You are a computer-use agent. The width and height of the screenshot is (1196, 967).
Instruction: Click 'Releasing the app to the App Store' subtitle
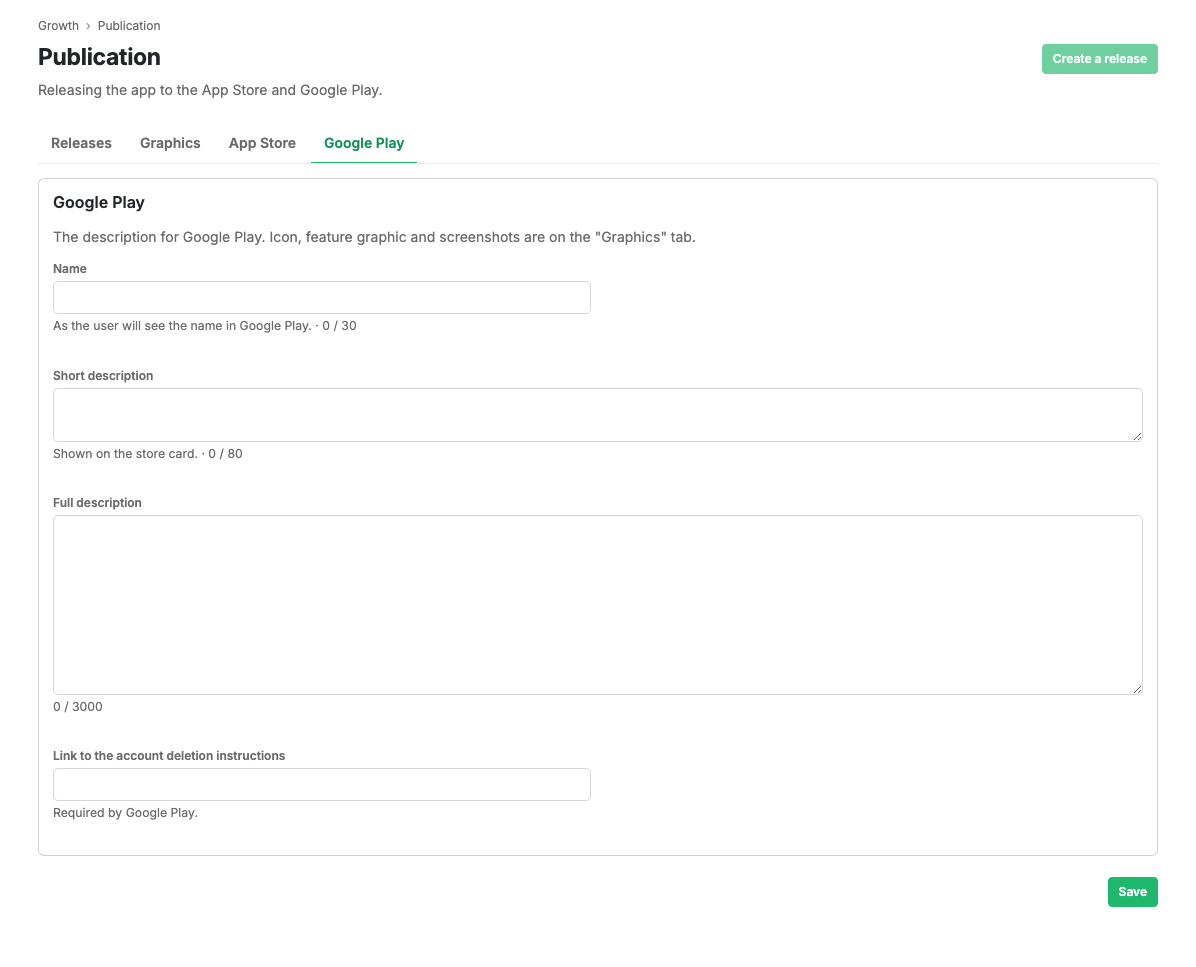[x=210, y=90]
